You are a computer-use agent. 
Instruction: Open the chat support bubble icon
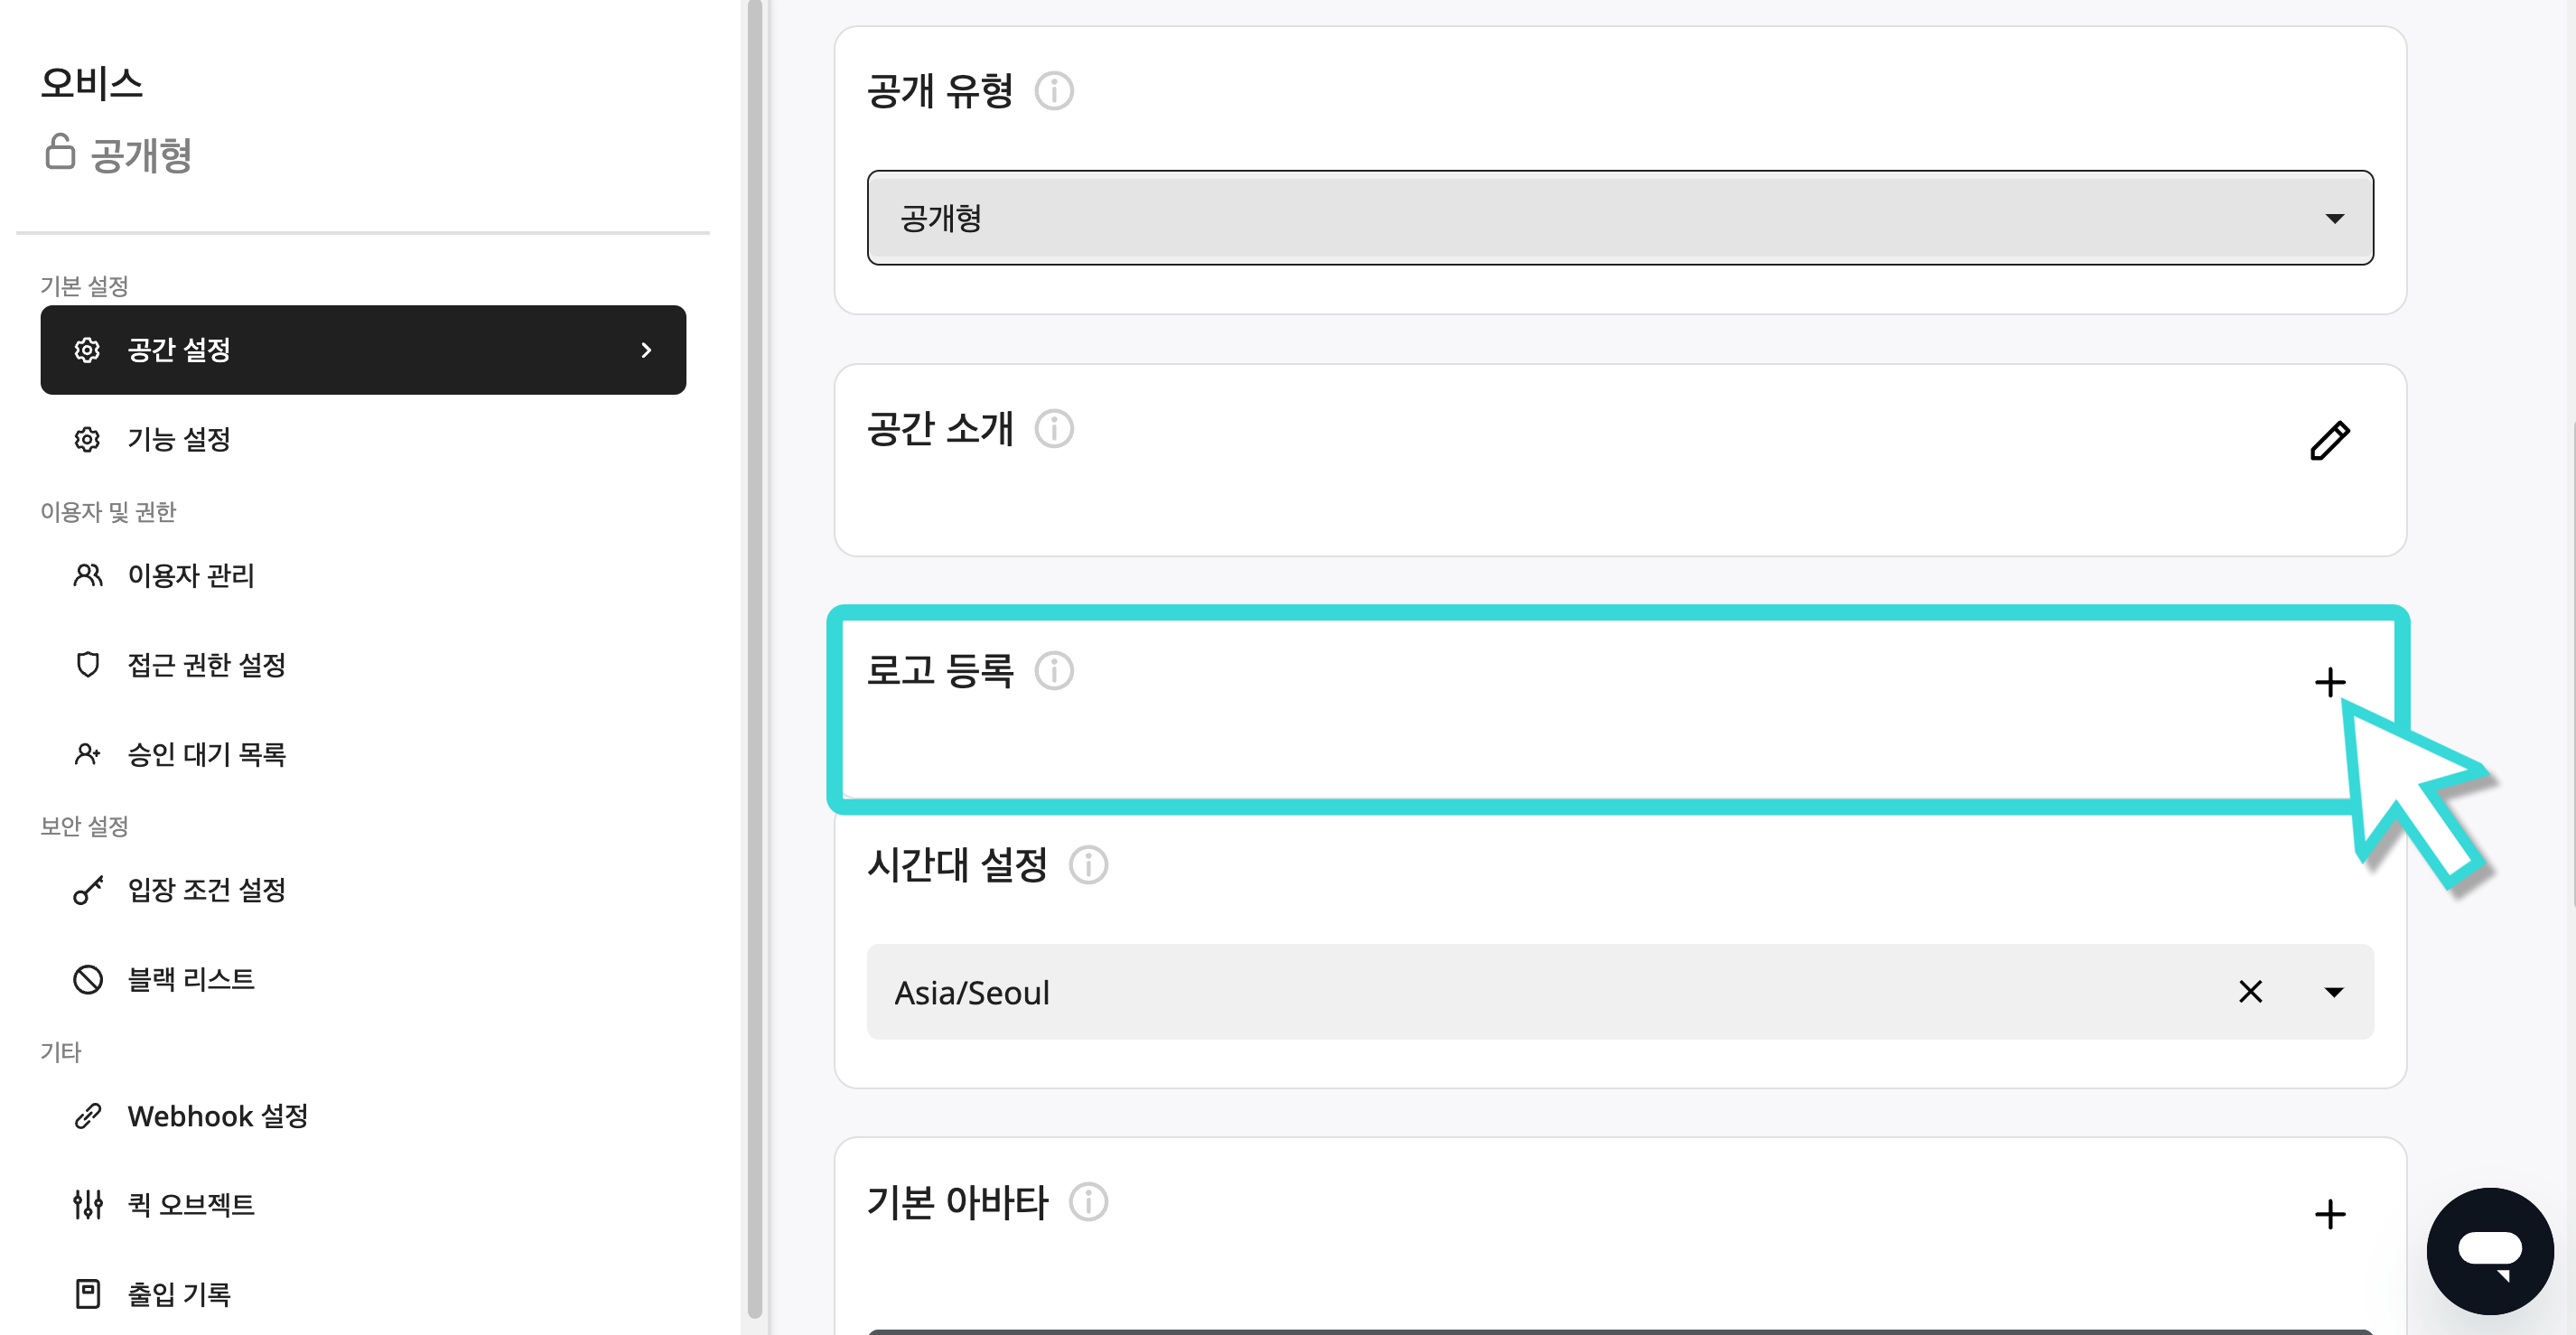[x=2489, y=1250]
